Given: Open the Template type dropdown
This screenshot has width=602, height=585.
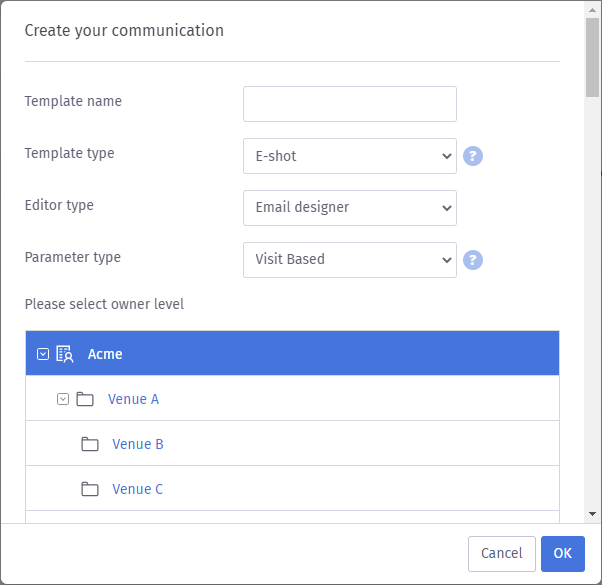Looking at the screenshot, I should pos(349,156).
